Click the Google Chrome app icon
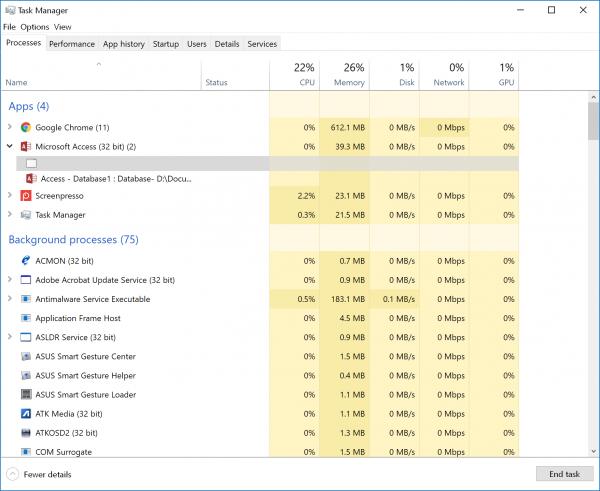Screen dimensions: 600x491 pos(26,127)
